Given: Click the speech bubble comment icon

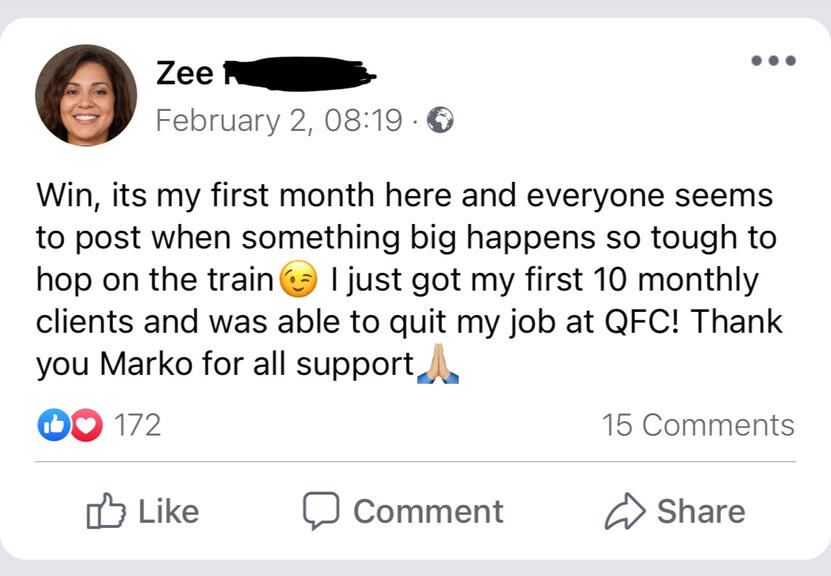Looking at the screenshot, I should 321,512.
